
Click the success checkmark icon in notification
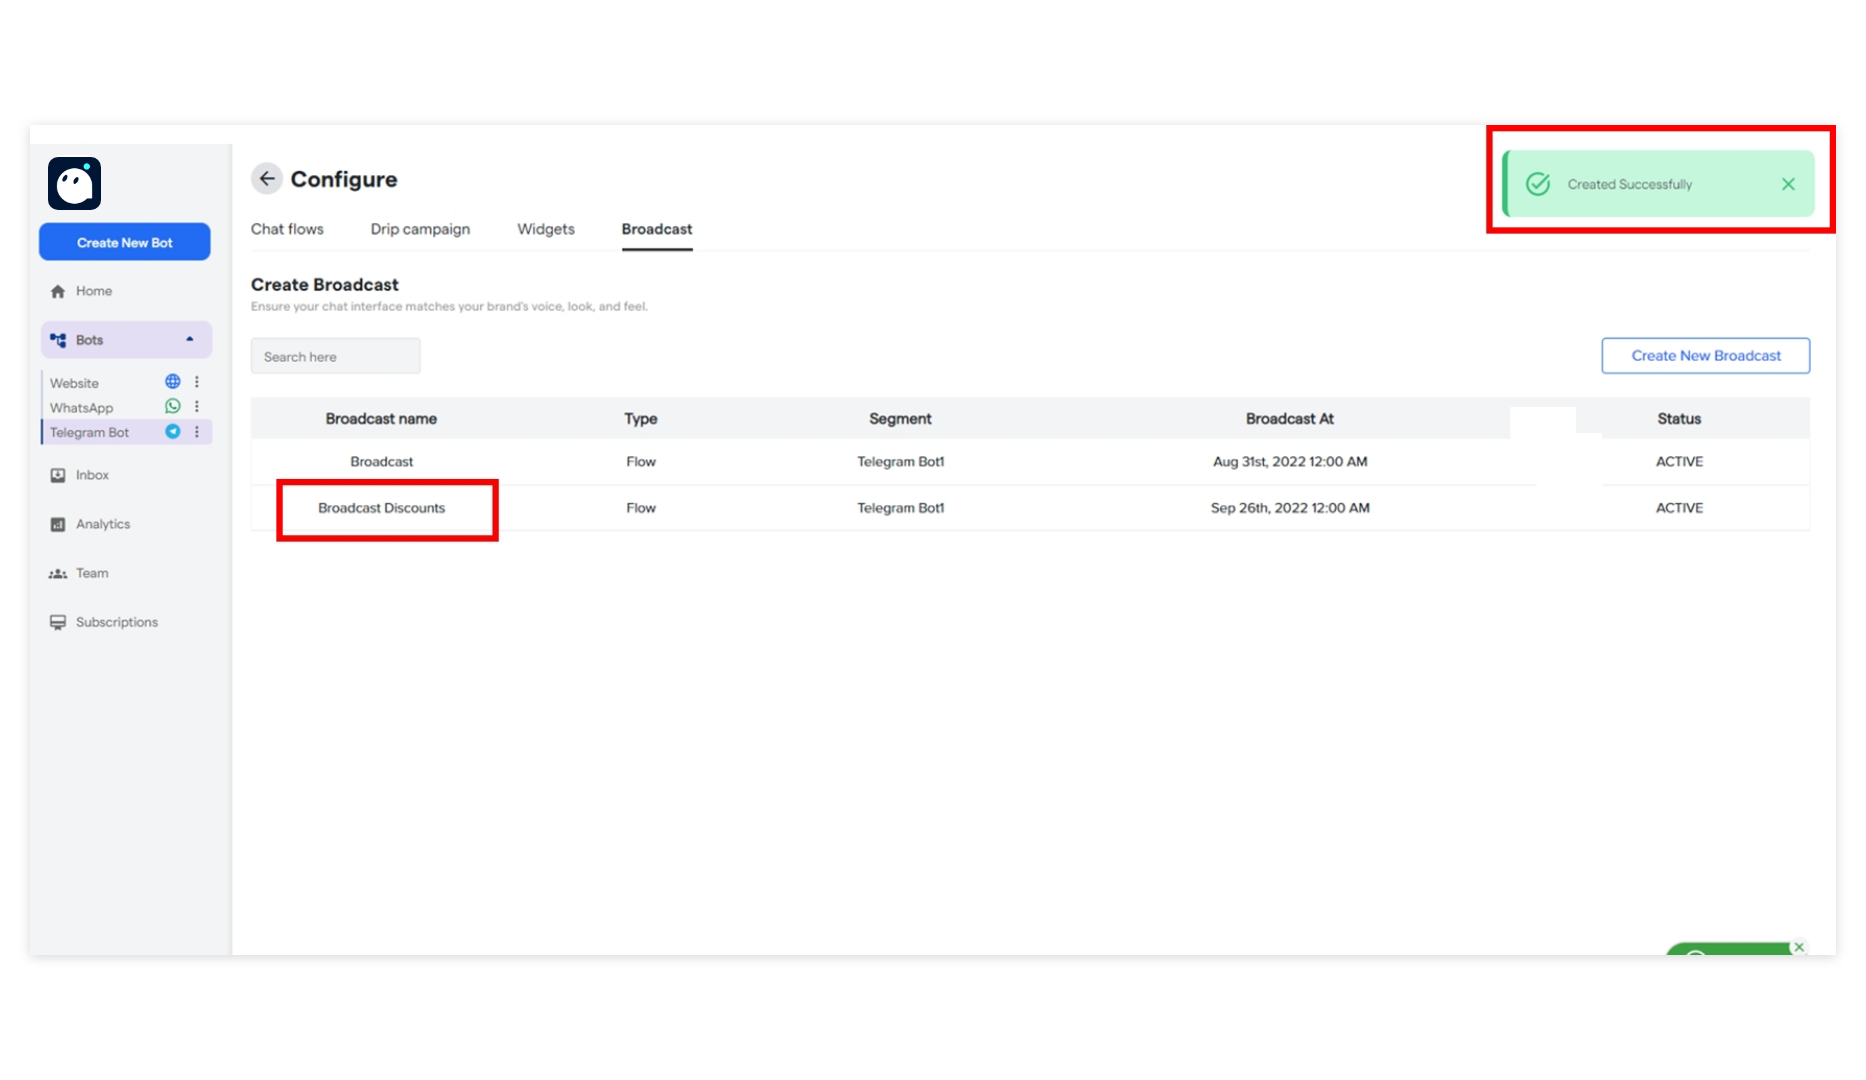pyautogui.click(x=1538, y=184)
